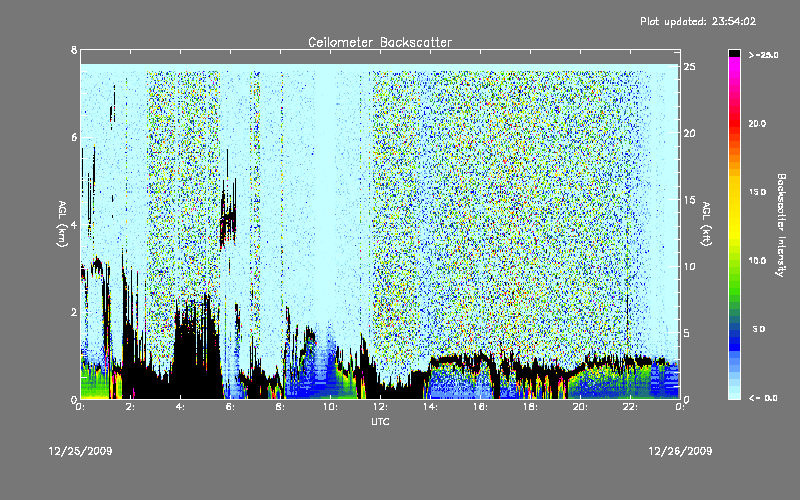Click the 10 kft tick label on right axis
The width and height of the screenshot is (800, 500).
point(689,266)
